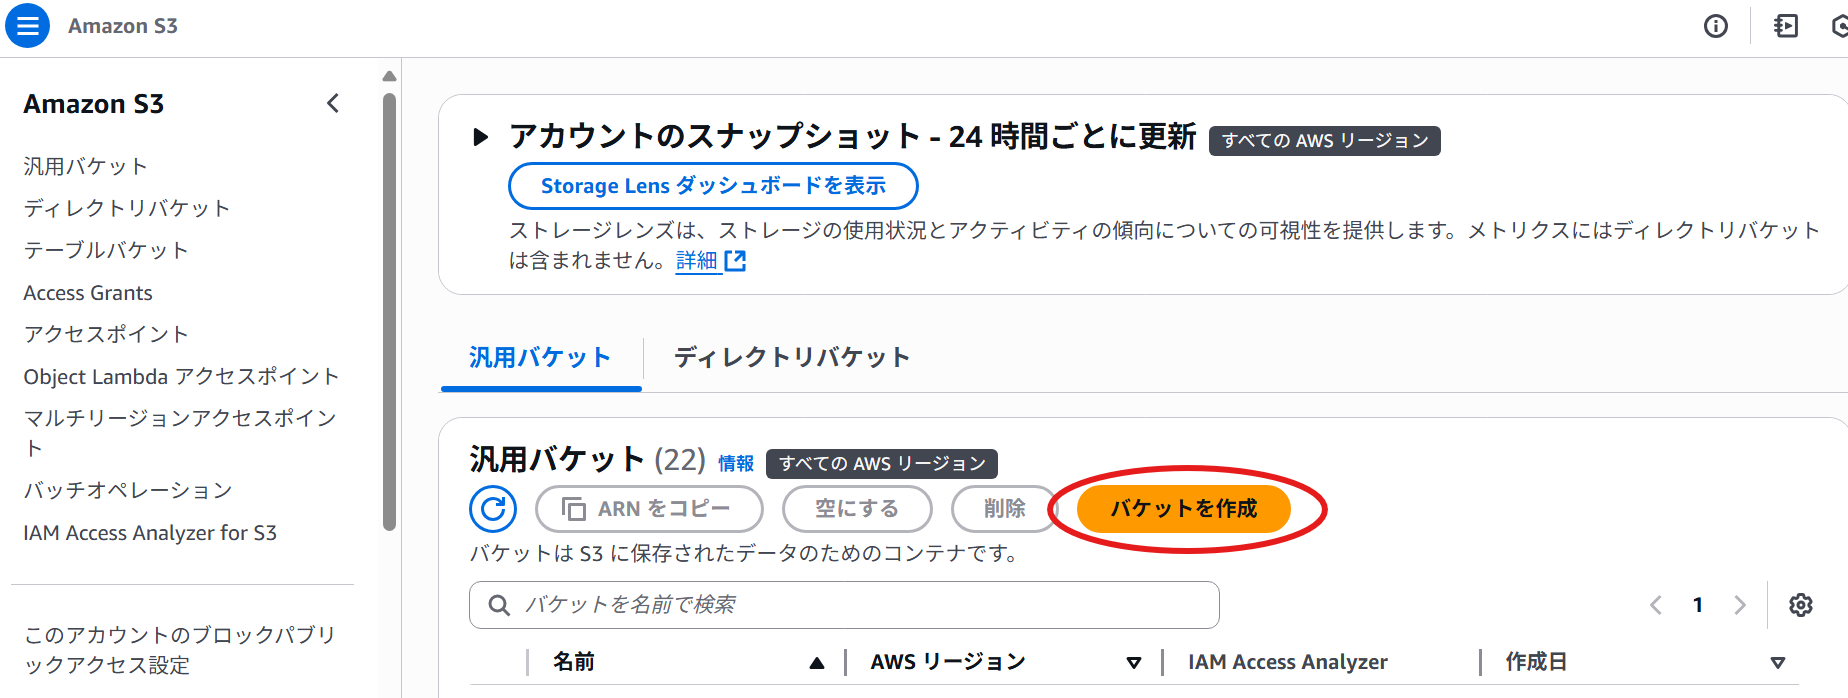The width and height of the screenshot is (1848, 698).
Task: Sort by 名前 column ascending arrow
Action: (817, 663)
